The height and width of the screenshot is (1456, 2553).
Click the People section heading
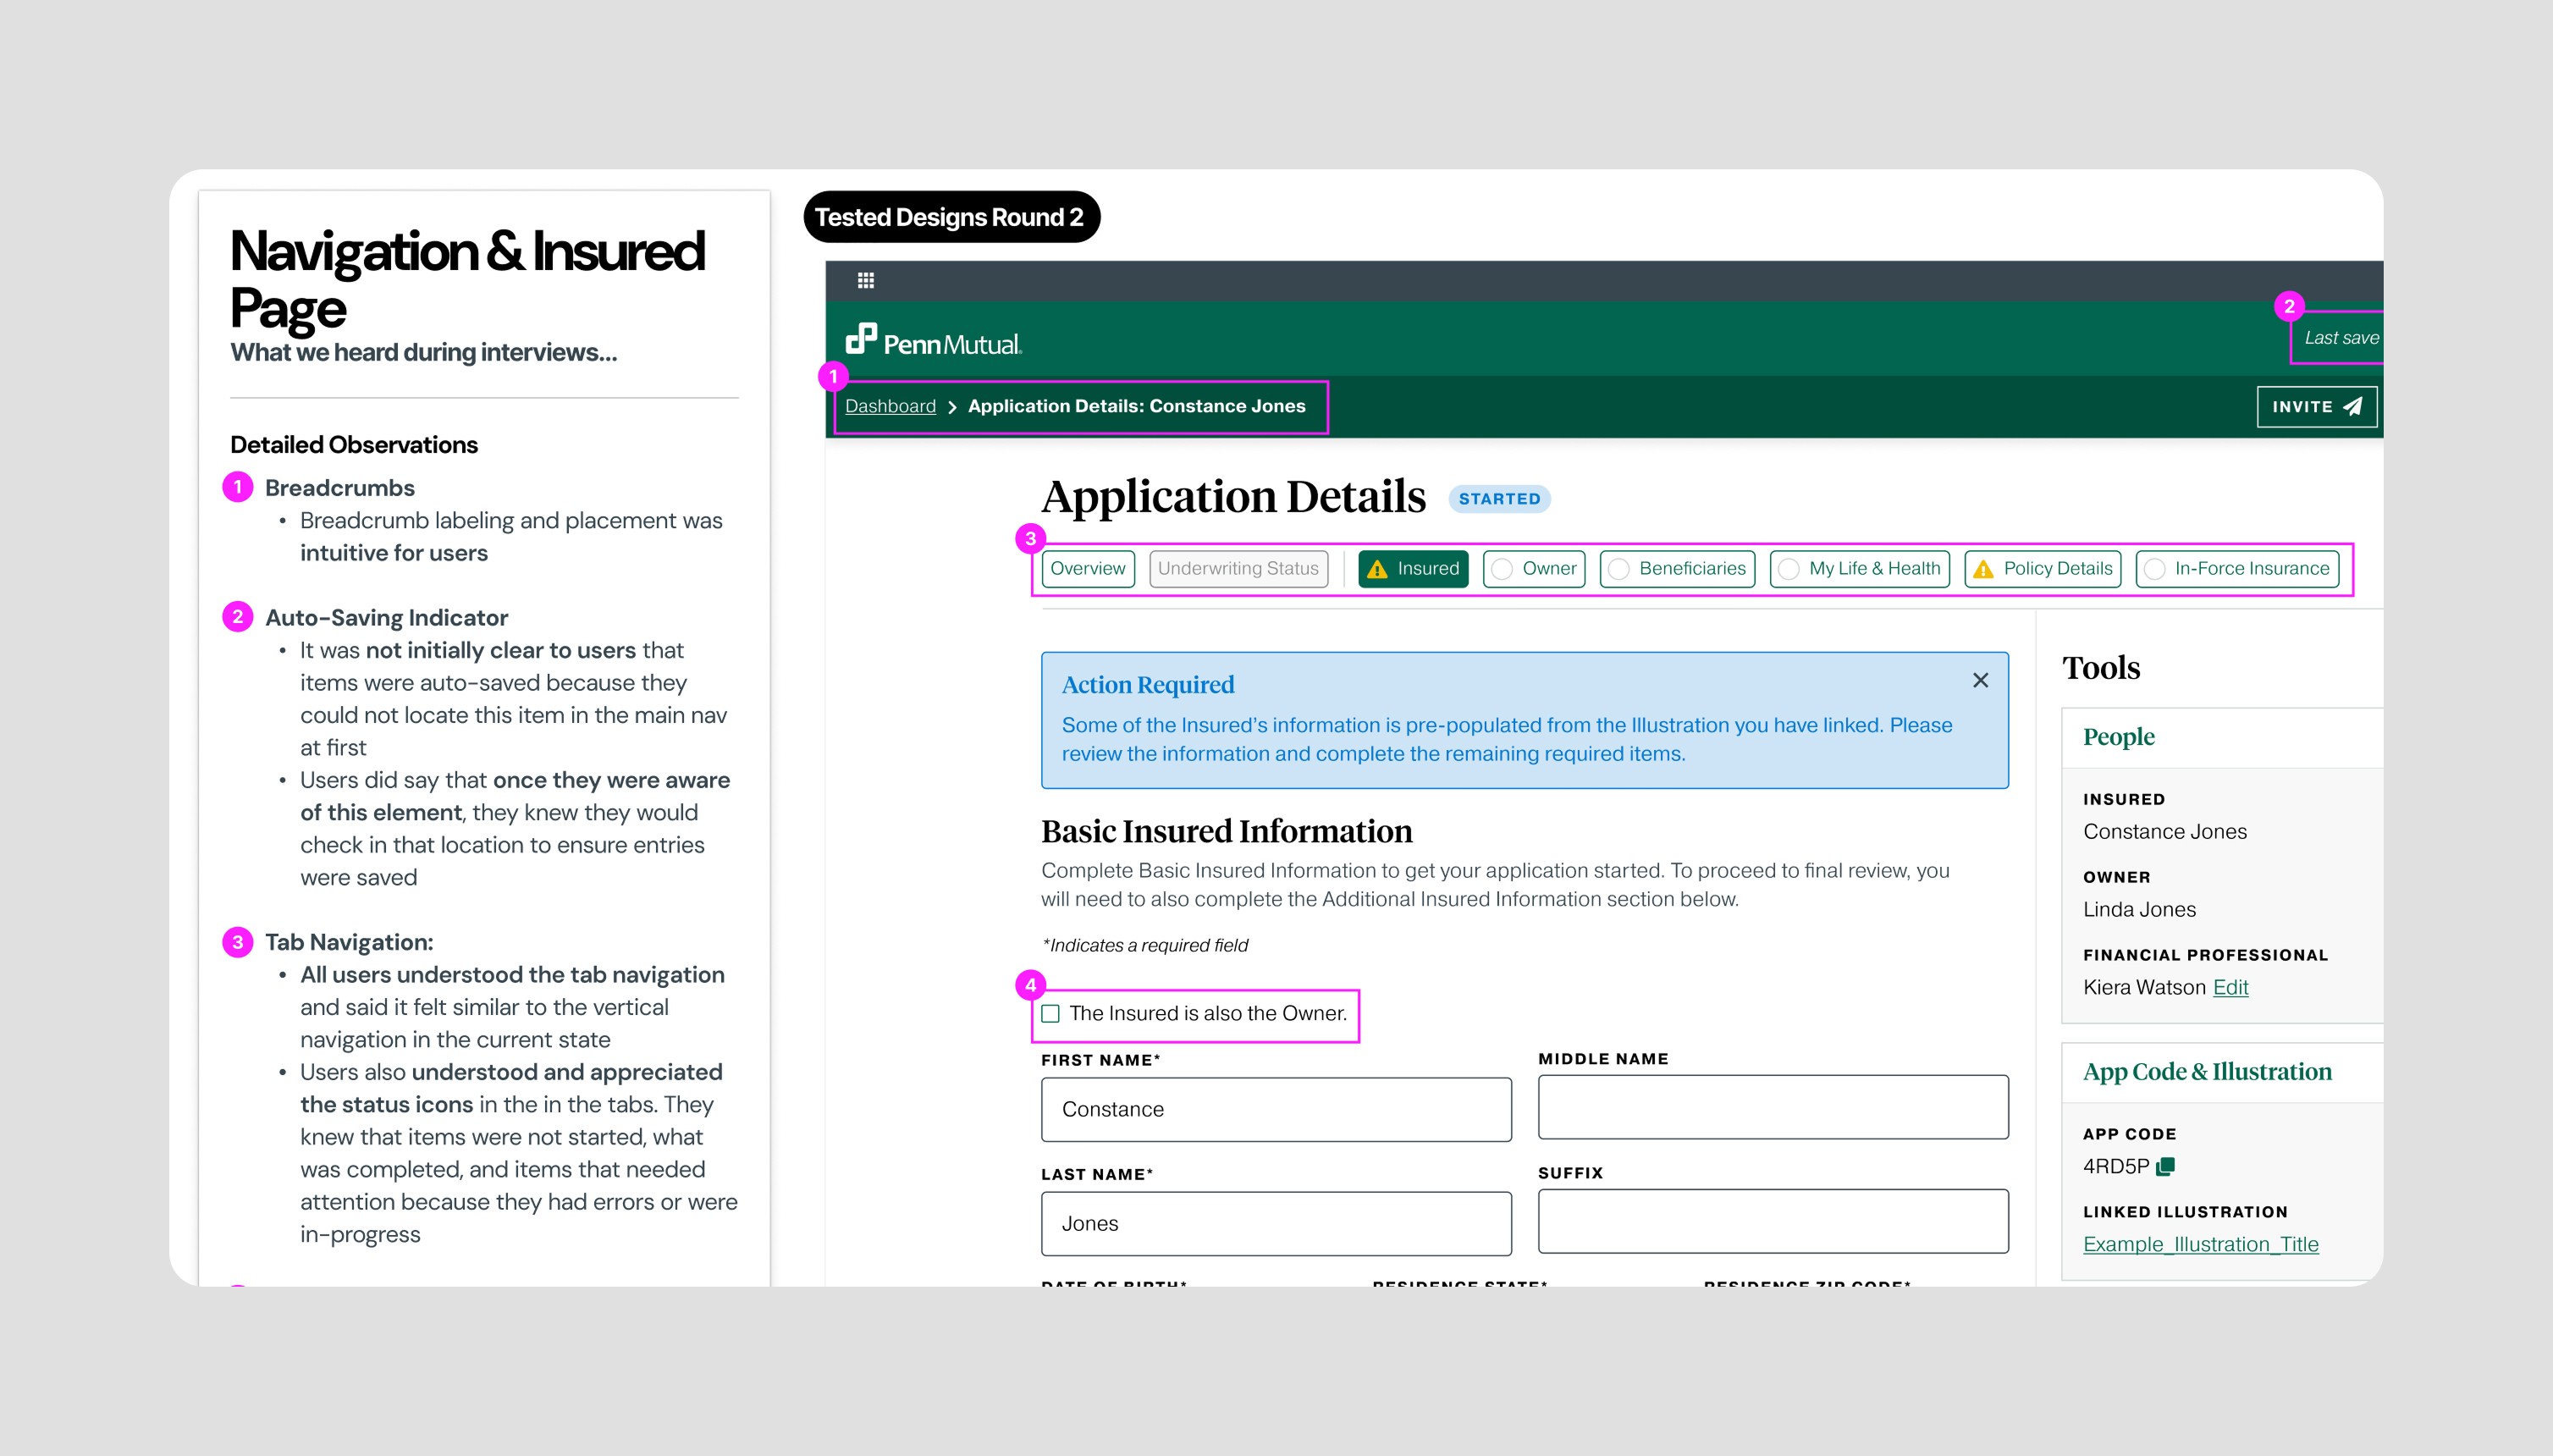click(2118, 737)
